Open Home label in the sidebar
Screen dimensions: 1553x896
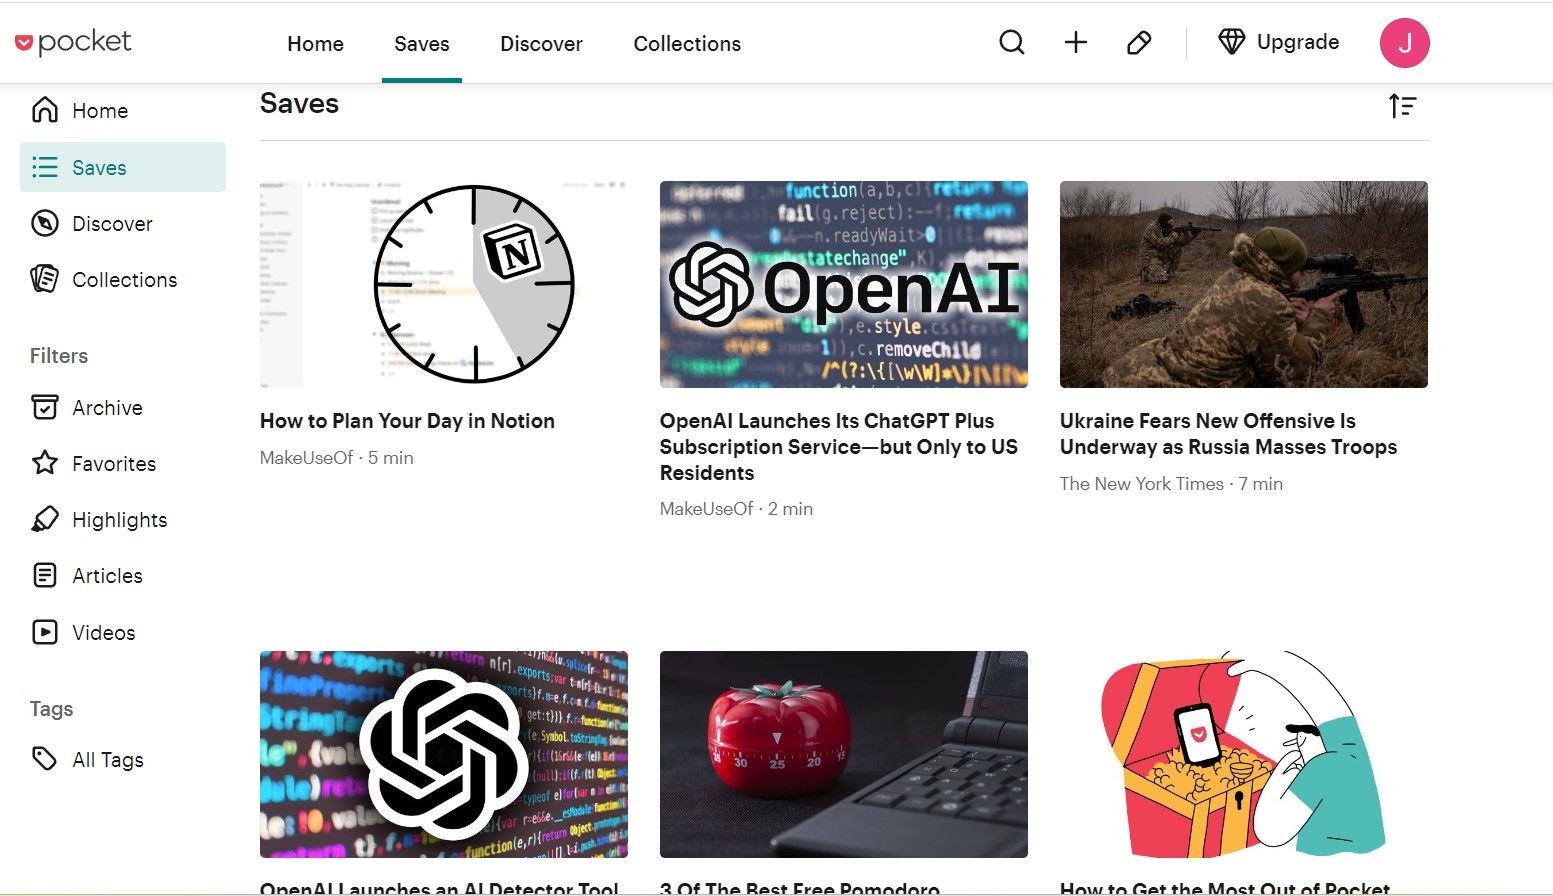tap(100, 110)
